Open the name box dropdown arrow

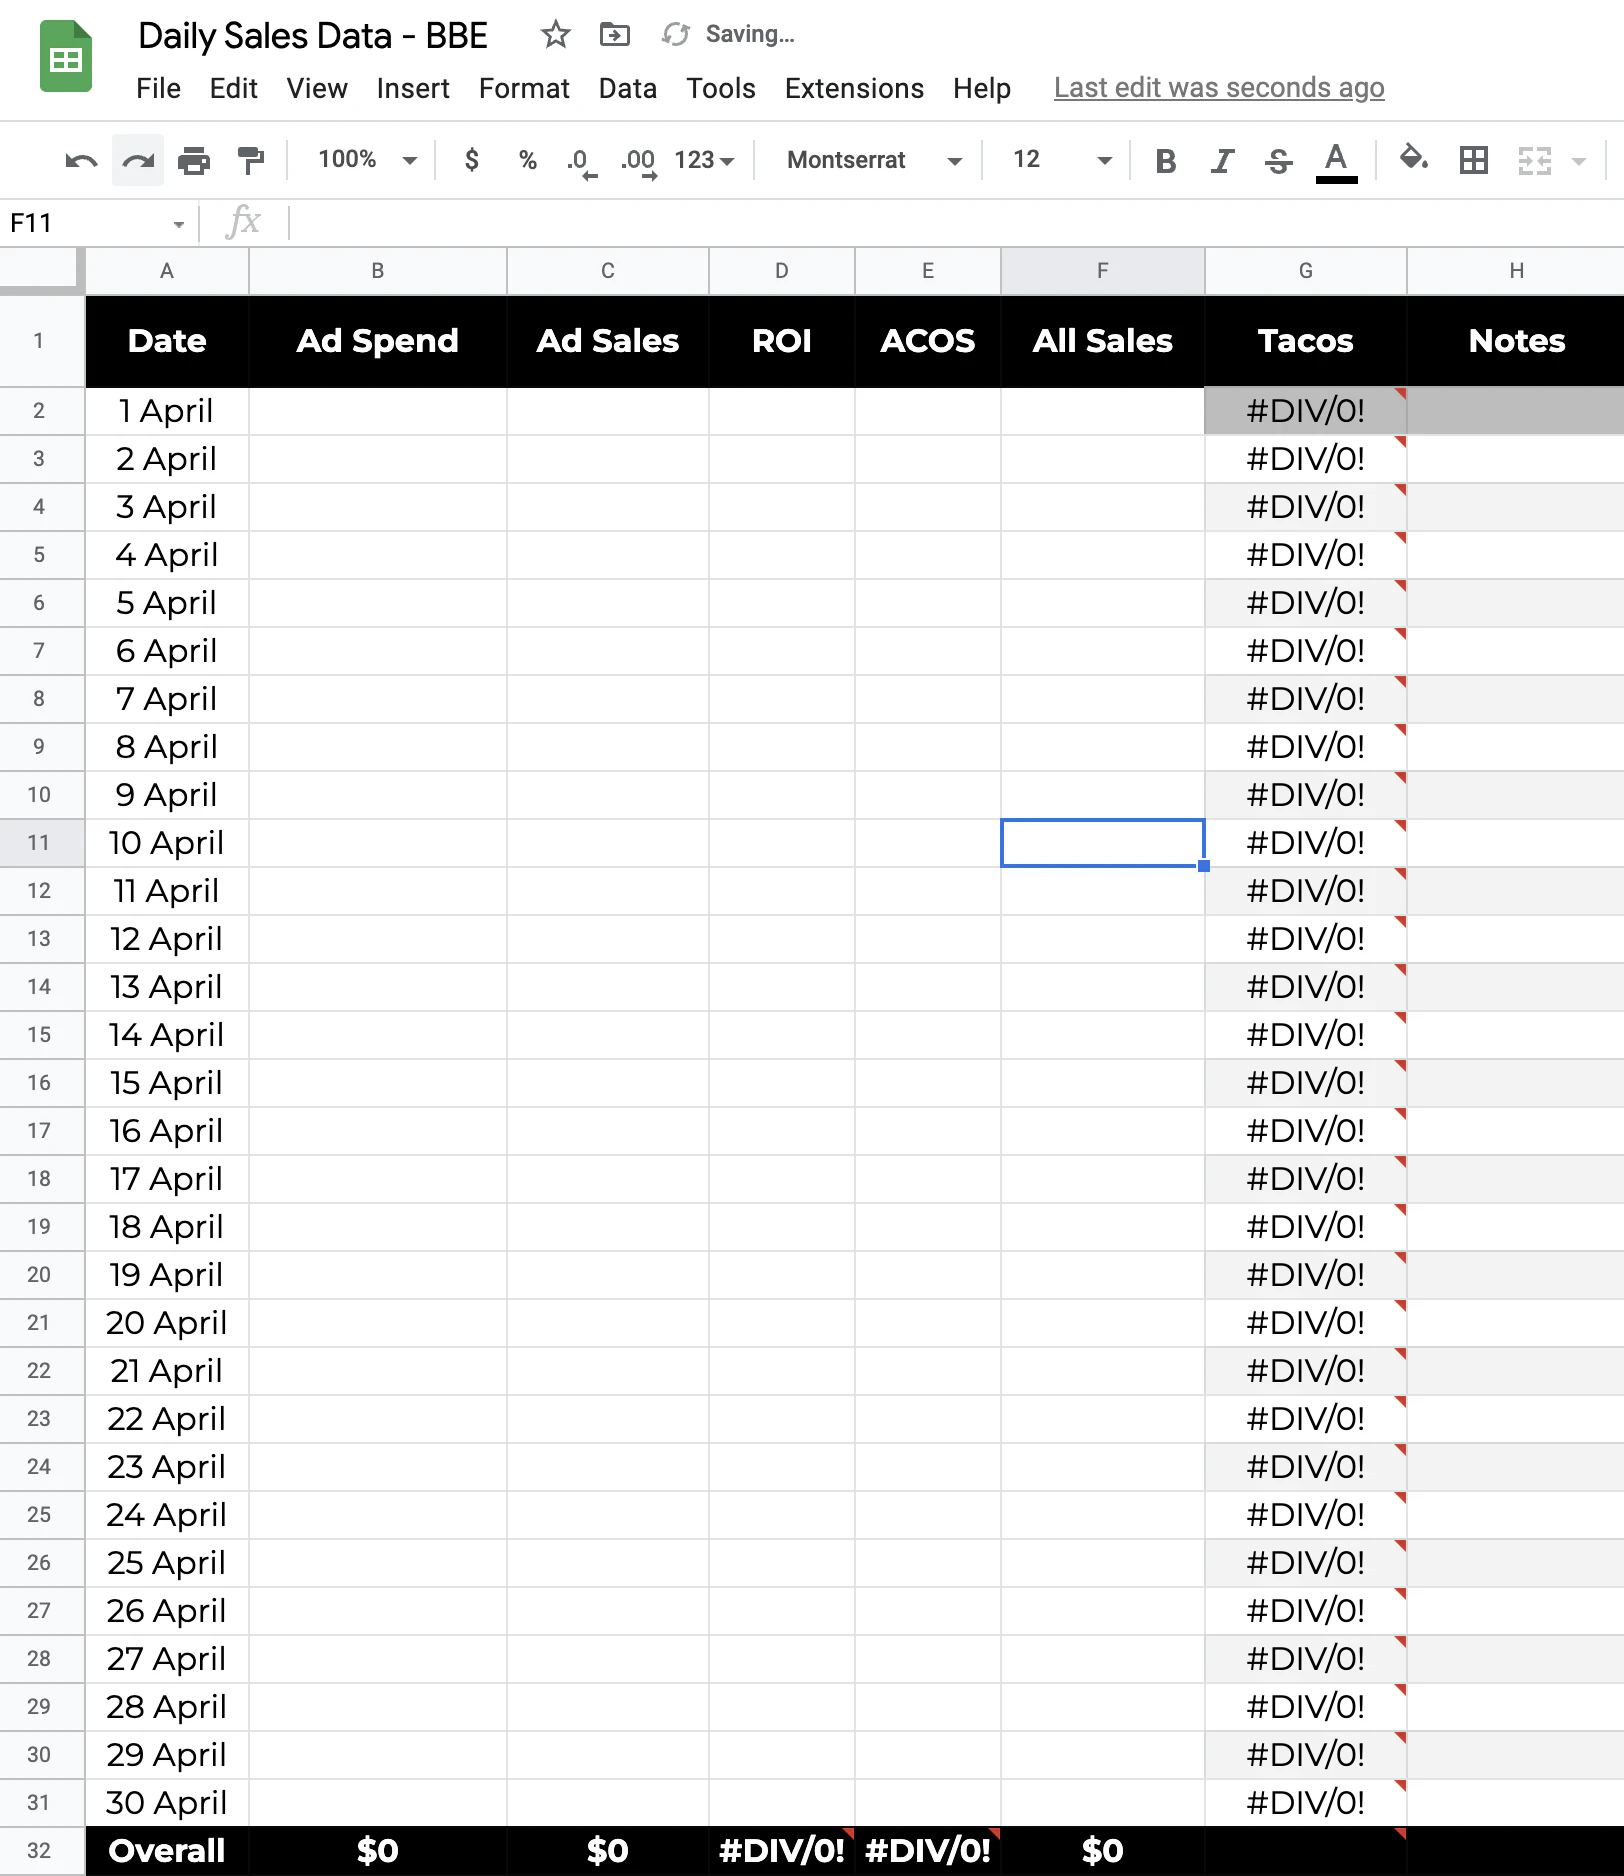click(x=178, y=224)
